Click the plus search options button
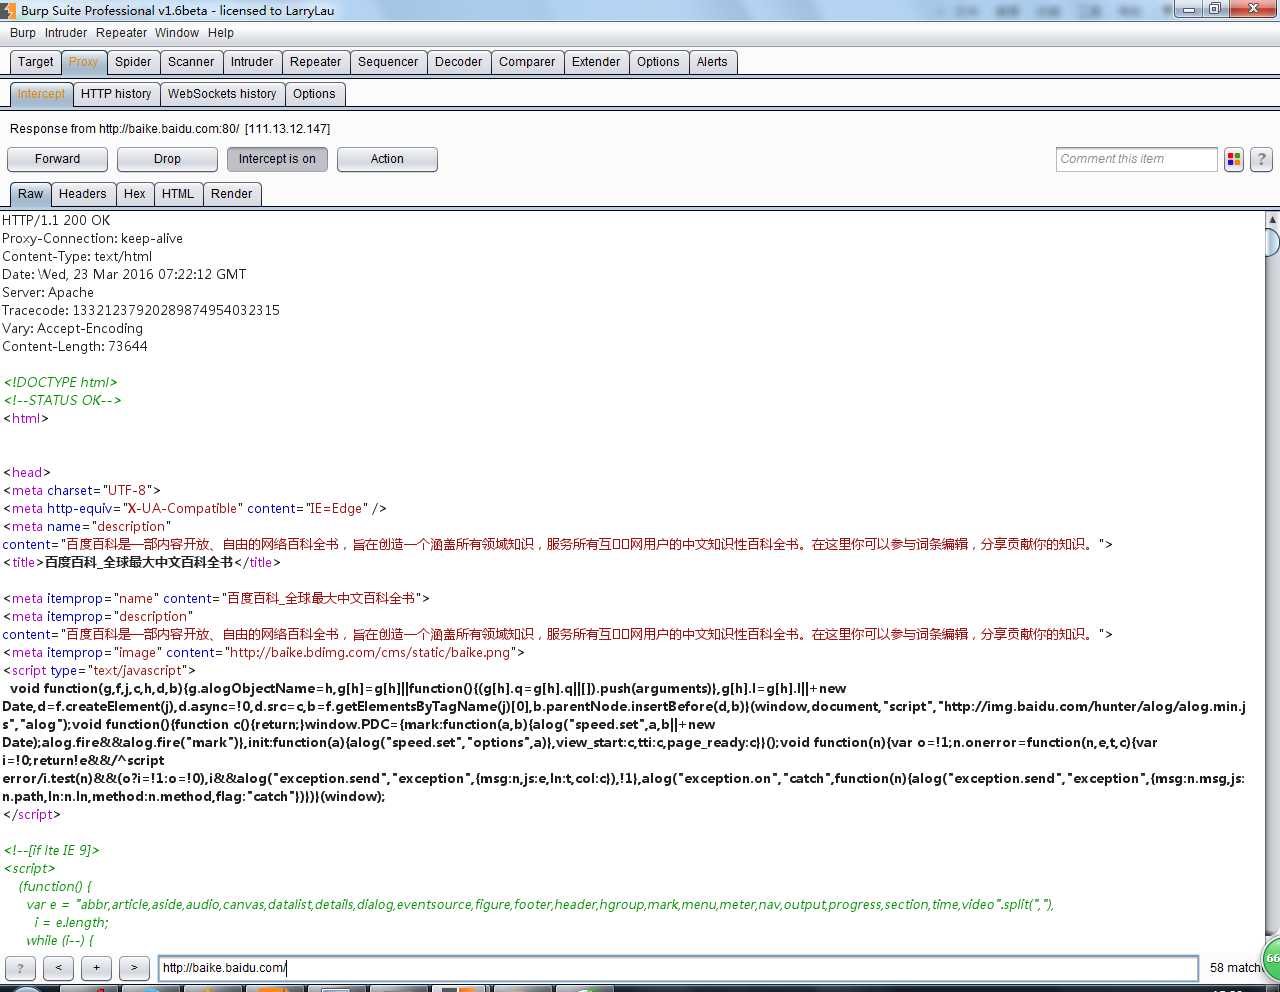 click(96, 968)
